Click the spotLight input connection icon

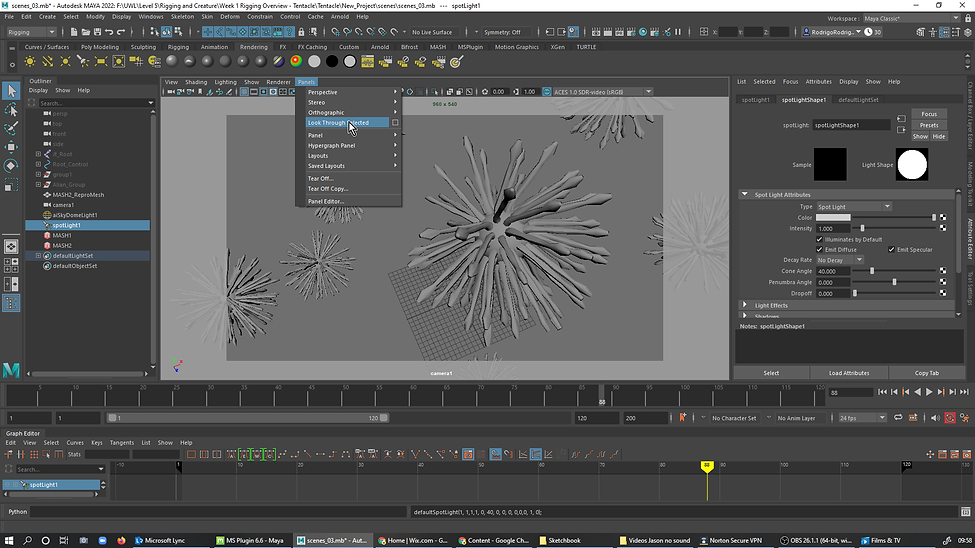pyautogui.click(x=901, y=119)
